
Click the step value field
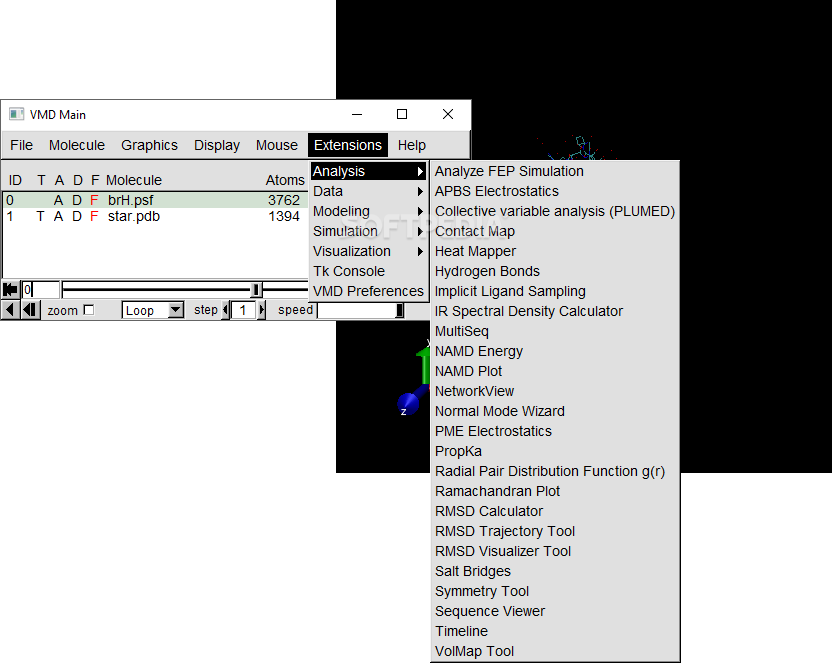pos(243,310)
